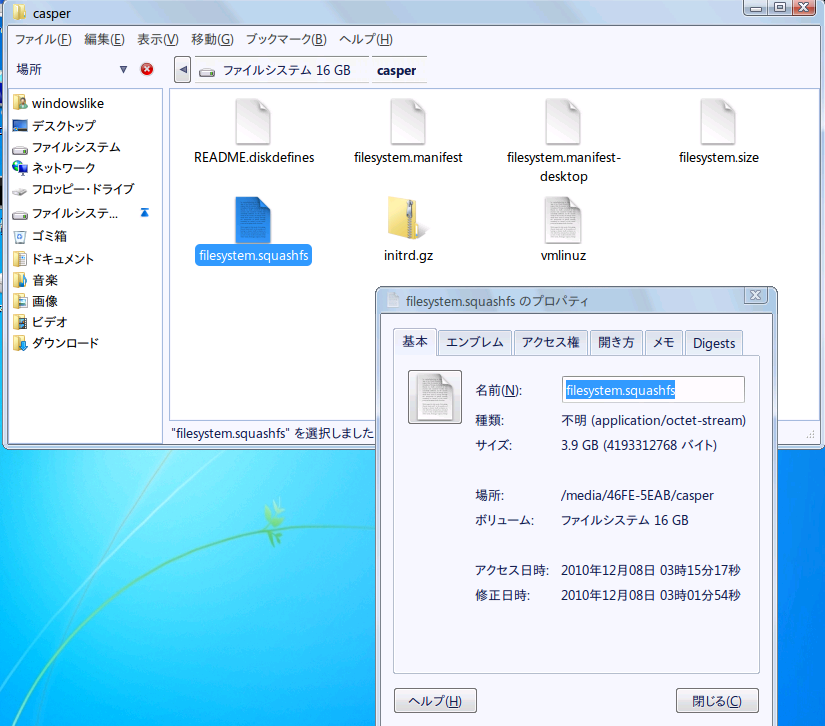The image size is (825, 726).
Task: Select the vmlinuz file icon
Action: pos(563,220)
